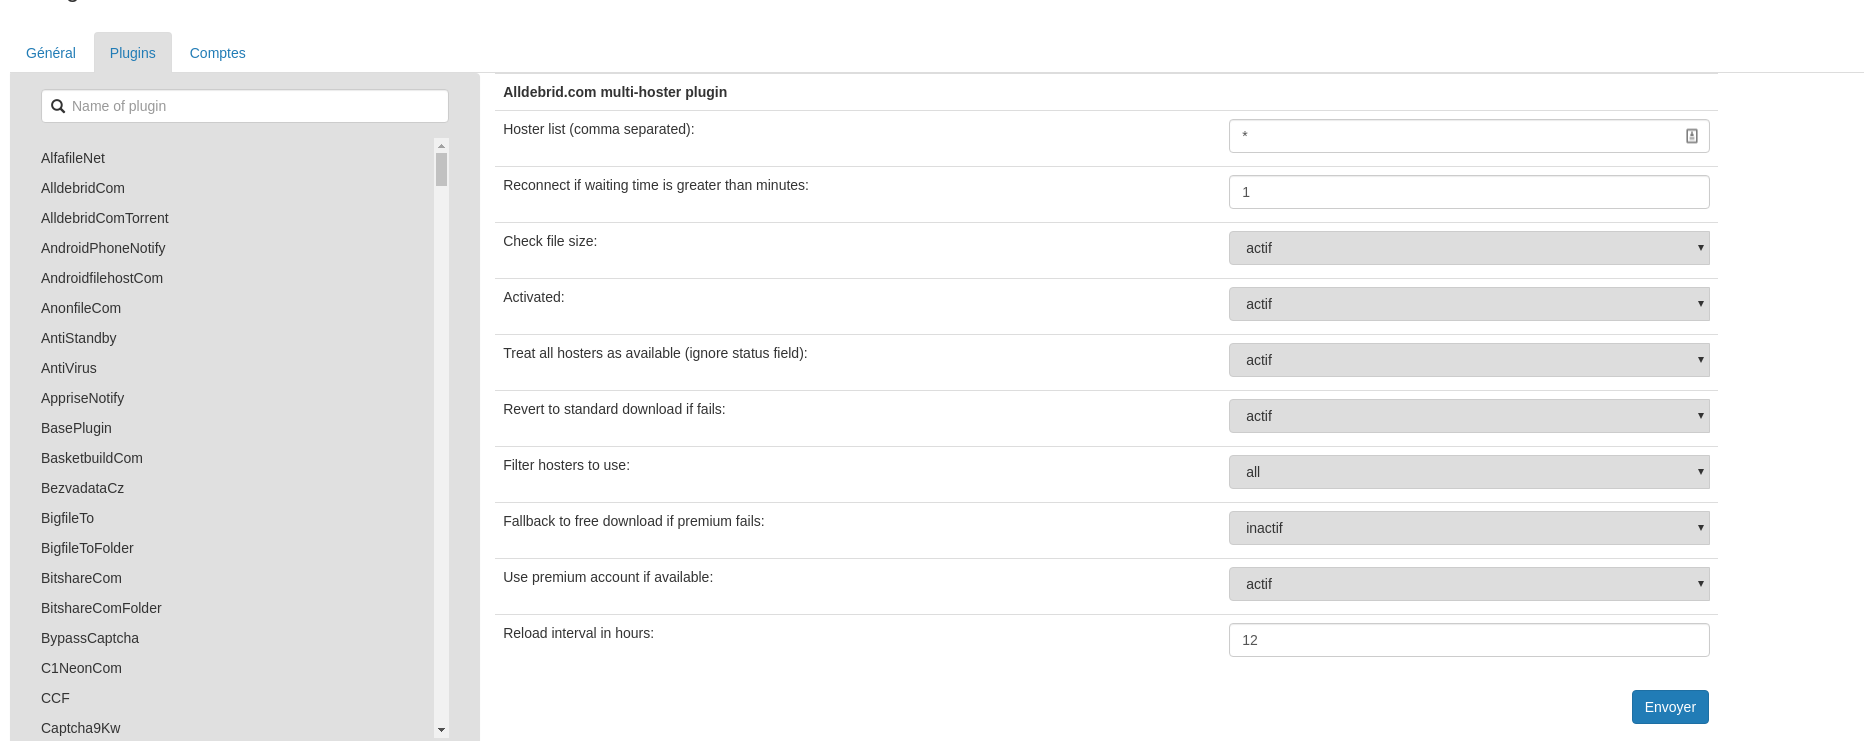Open the 'Revert to standard download if fails' dropdown
The height and width of the screenshot is (741, 1864).
1468,415
